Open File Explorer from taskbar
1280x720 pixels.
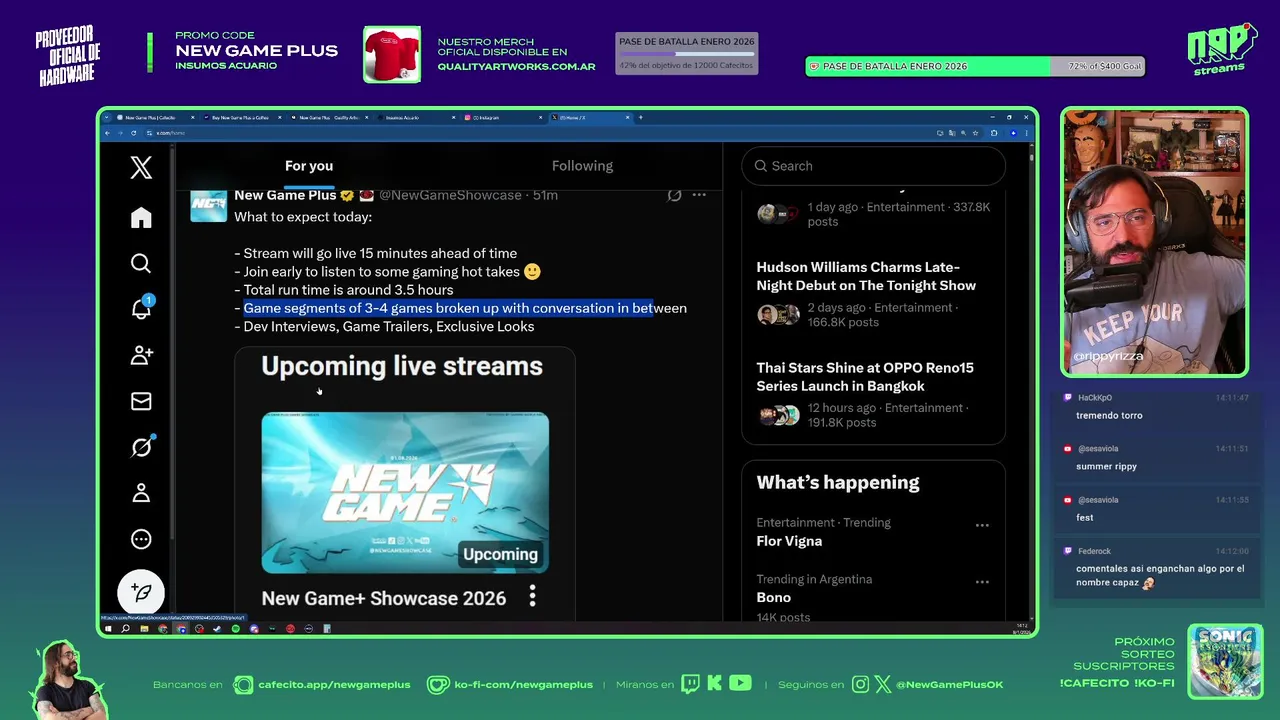coord(144,629)
